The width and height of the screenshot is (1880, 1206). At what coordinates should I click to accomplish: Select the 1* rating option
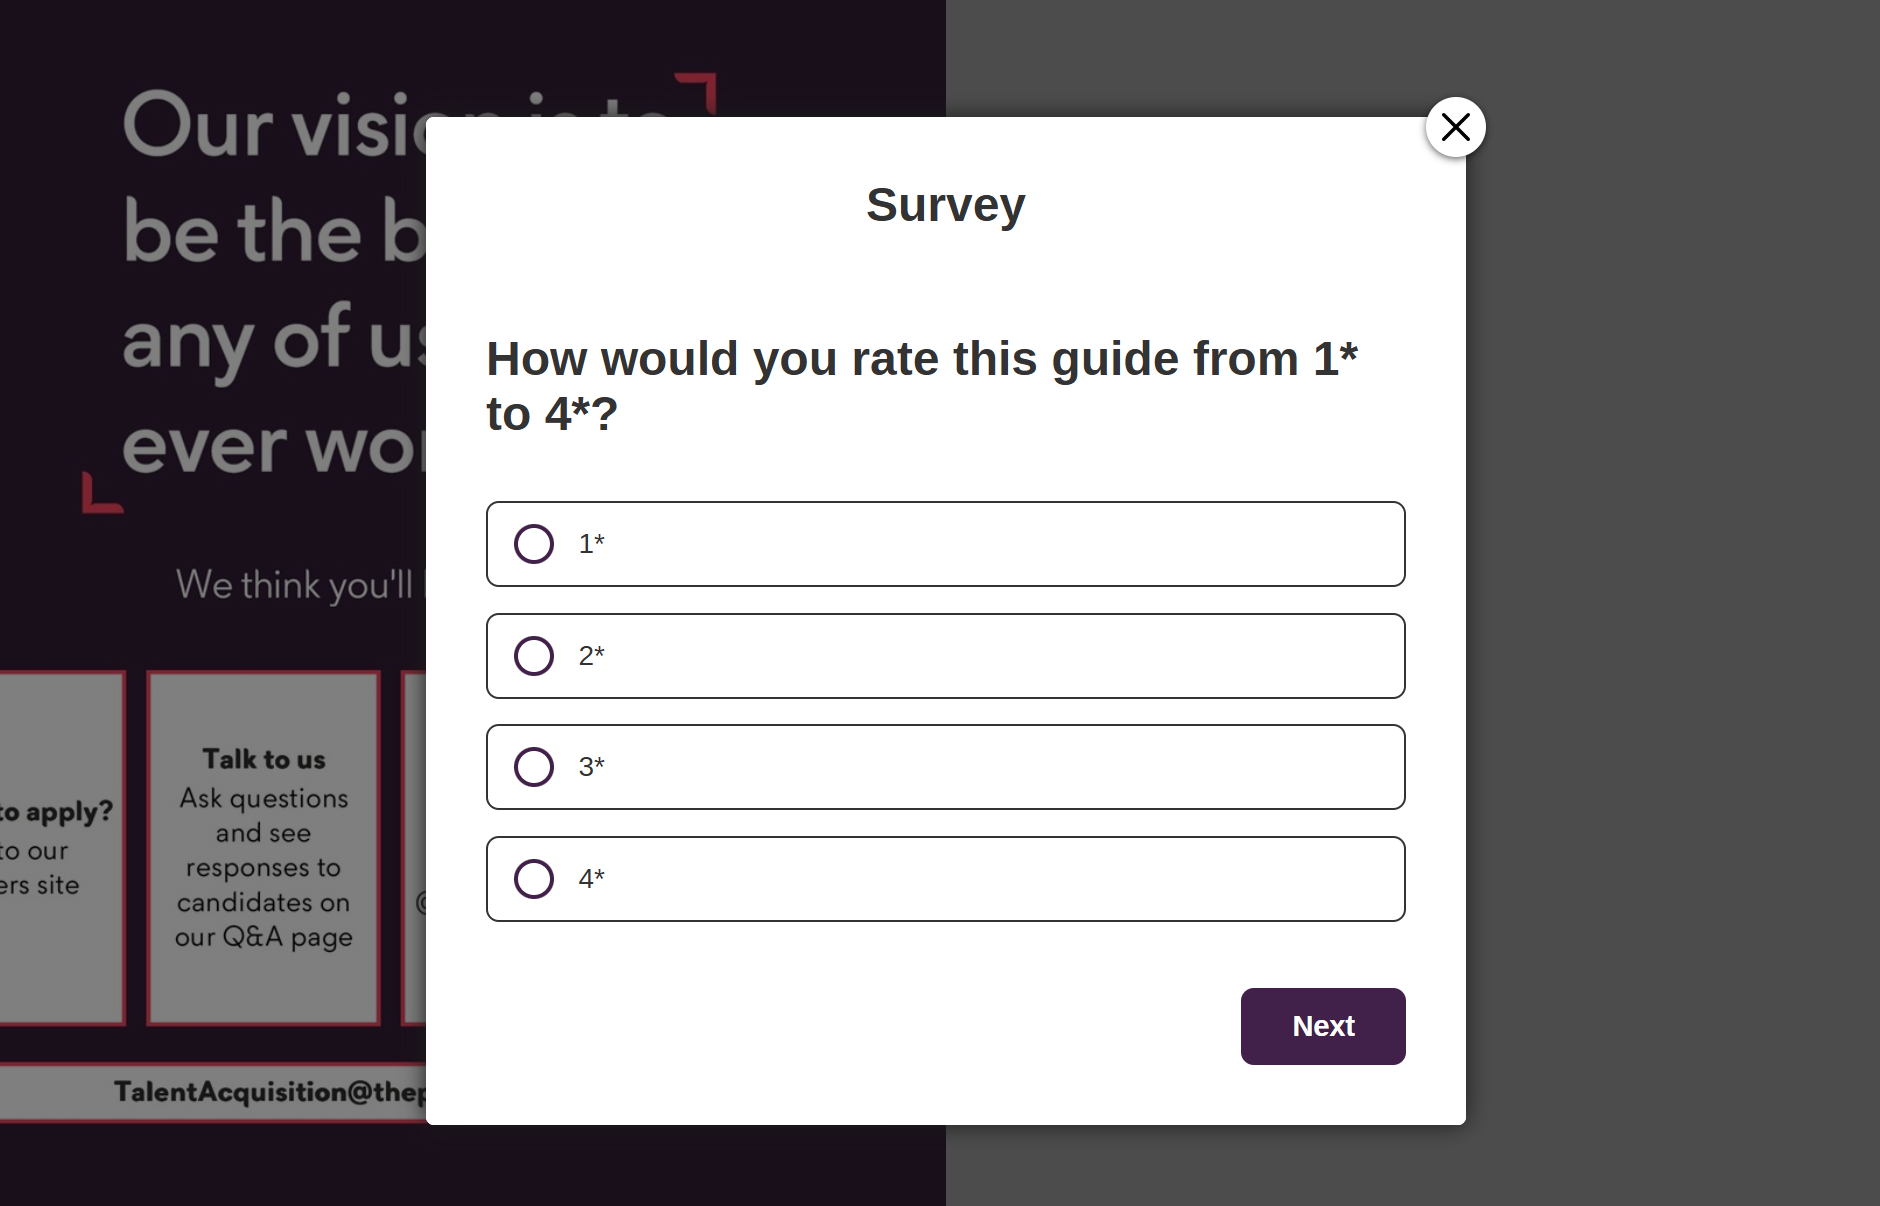[x=535, y=544]
